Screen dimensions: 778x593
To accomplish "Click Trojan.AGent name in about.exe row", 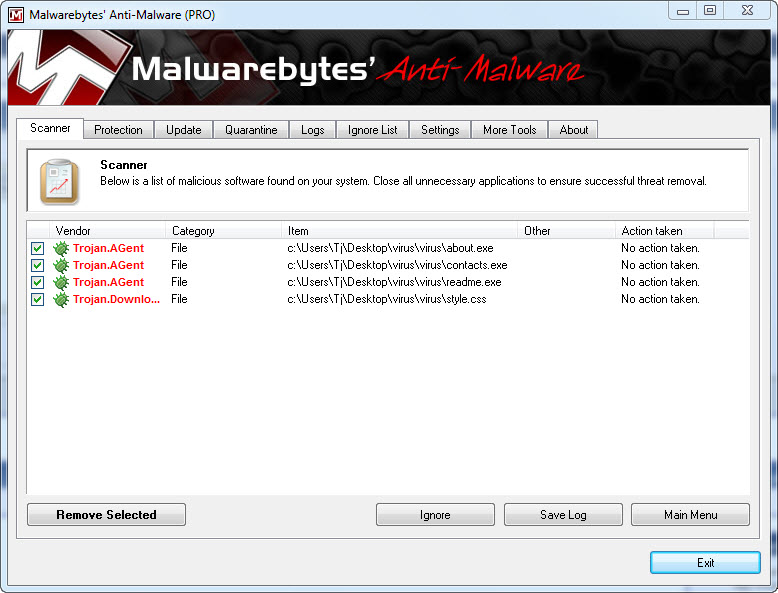I will [108, 248].
